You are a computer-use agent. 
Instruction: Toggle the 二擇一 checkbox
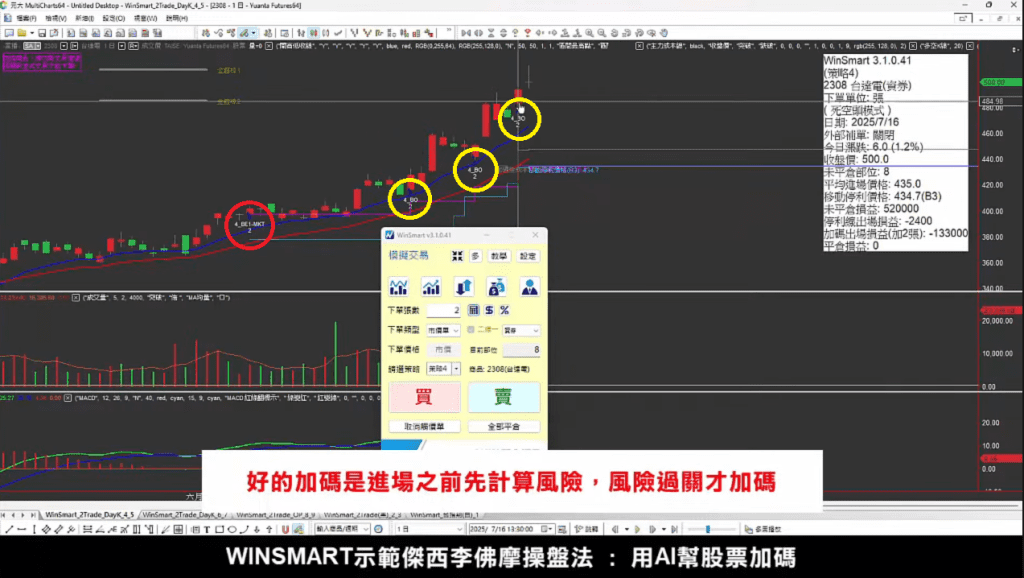(471, 330)
